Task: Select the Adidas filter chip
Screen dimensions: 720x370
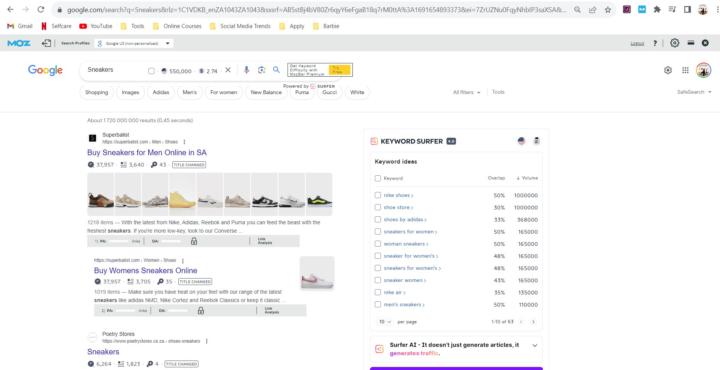Action: tap(161, 92)
